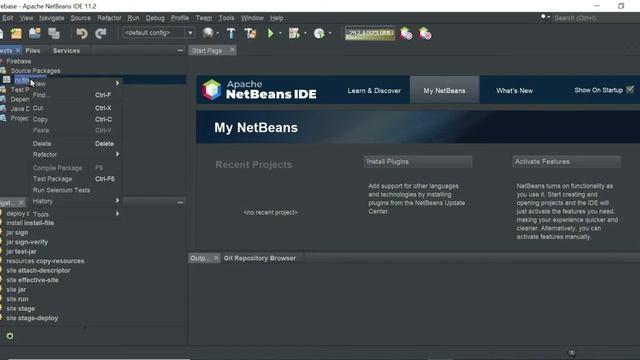Click the Open Project toolbar icon
Image resolution: width=640 pixels, height=360 pixels.
[35, 33]
